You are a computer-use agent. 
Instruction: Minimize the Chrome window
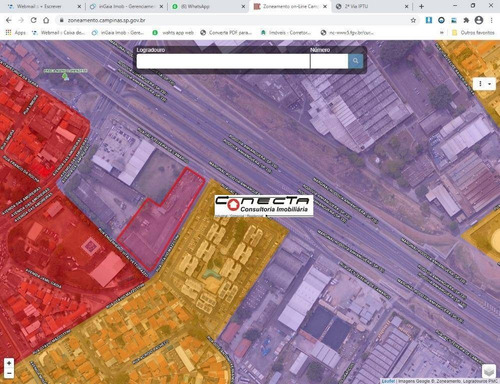[455, 6]
